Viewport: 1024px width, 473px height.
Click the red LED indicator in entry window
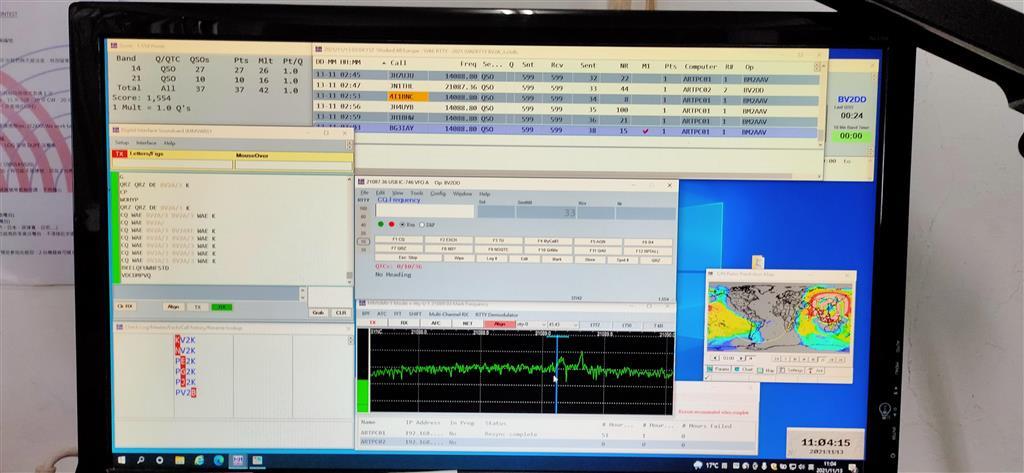click(391, 224)
